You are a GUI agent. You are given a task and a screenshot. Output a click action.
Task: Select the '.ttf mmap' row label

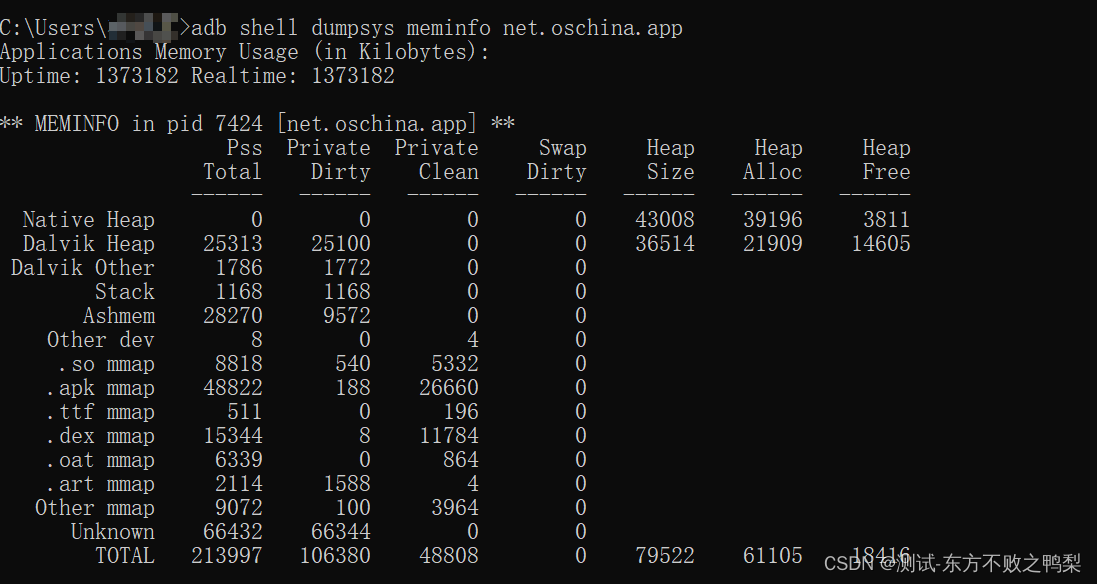[101, 412]
